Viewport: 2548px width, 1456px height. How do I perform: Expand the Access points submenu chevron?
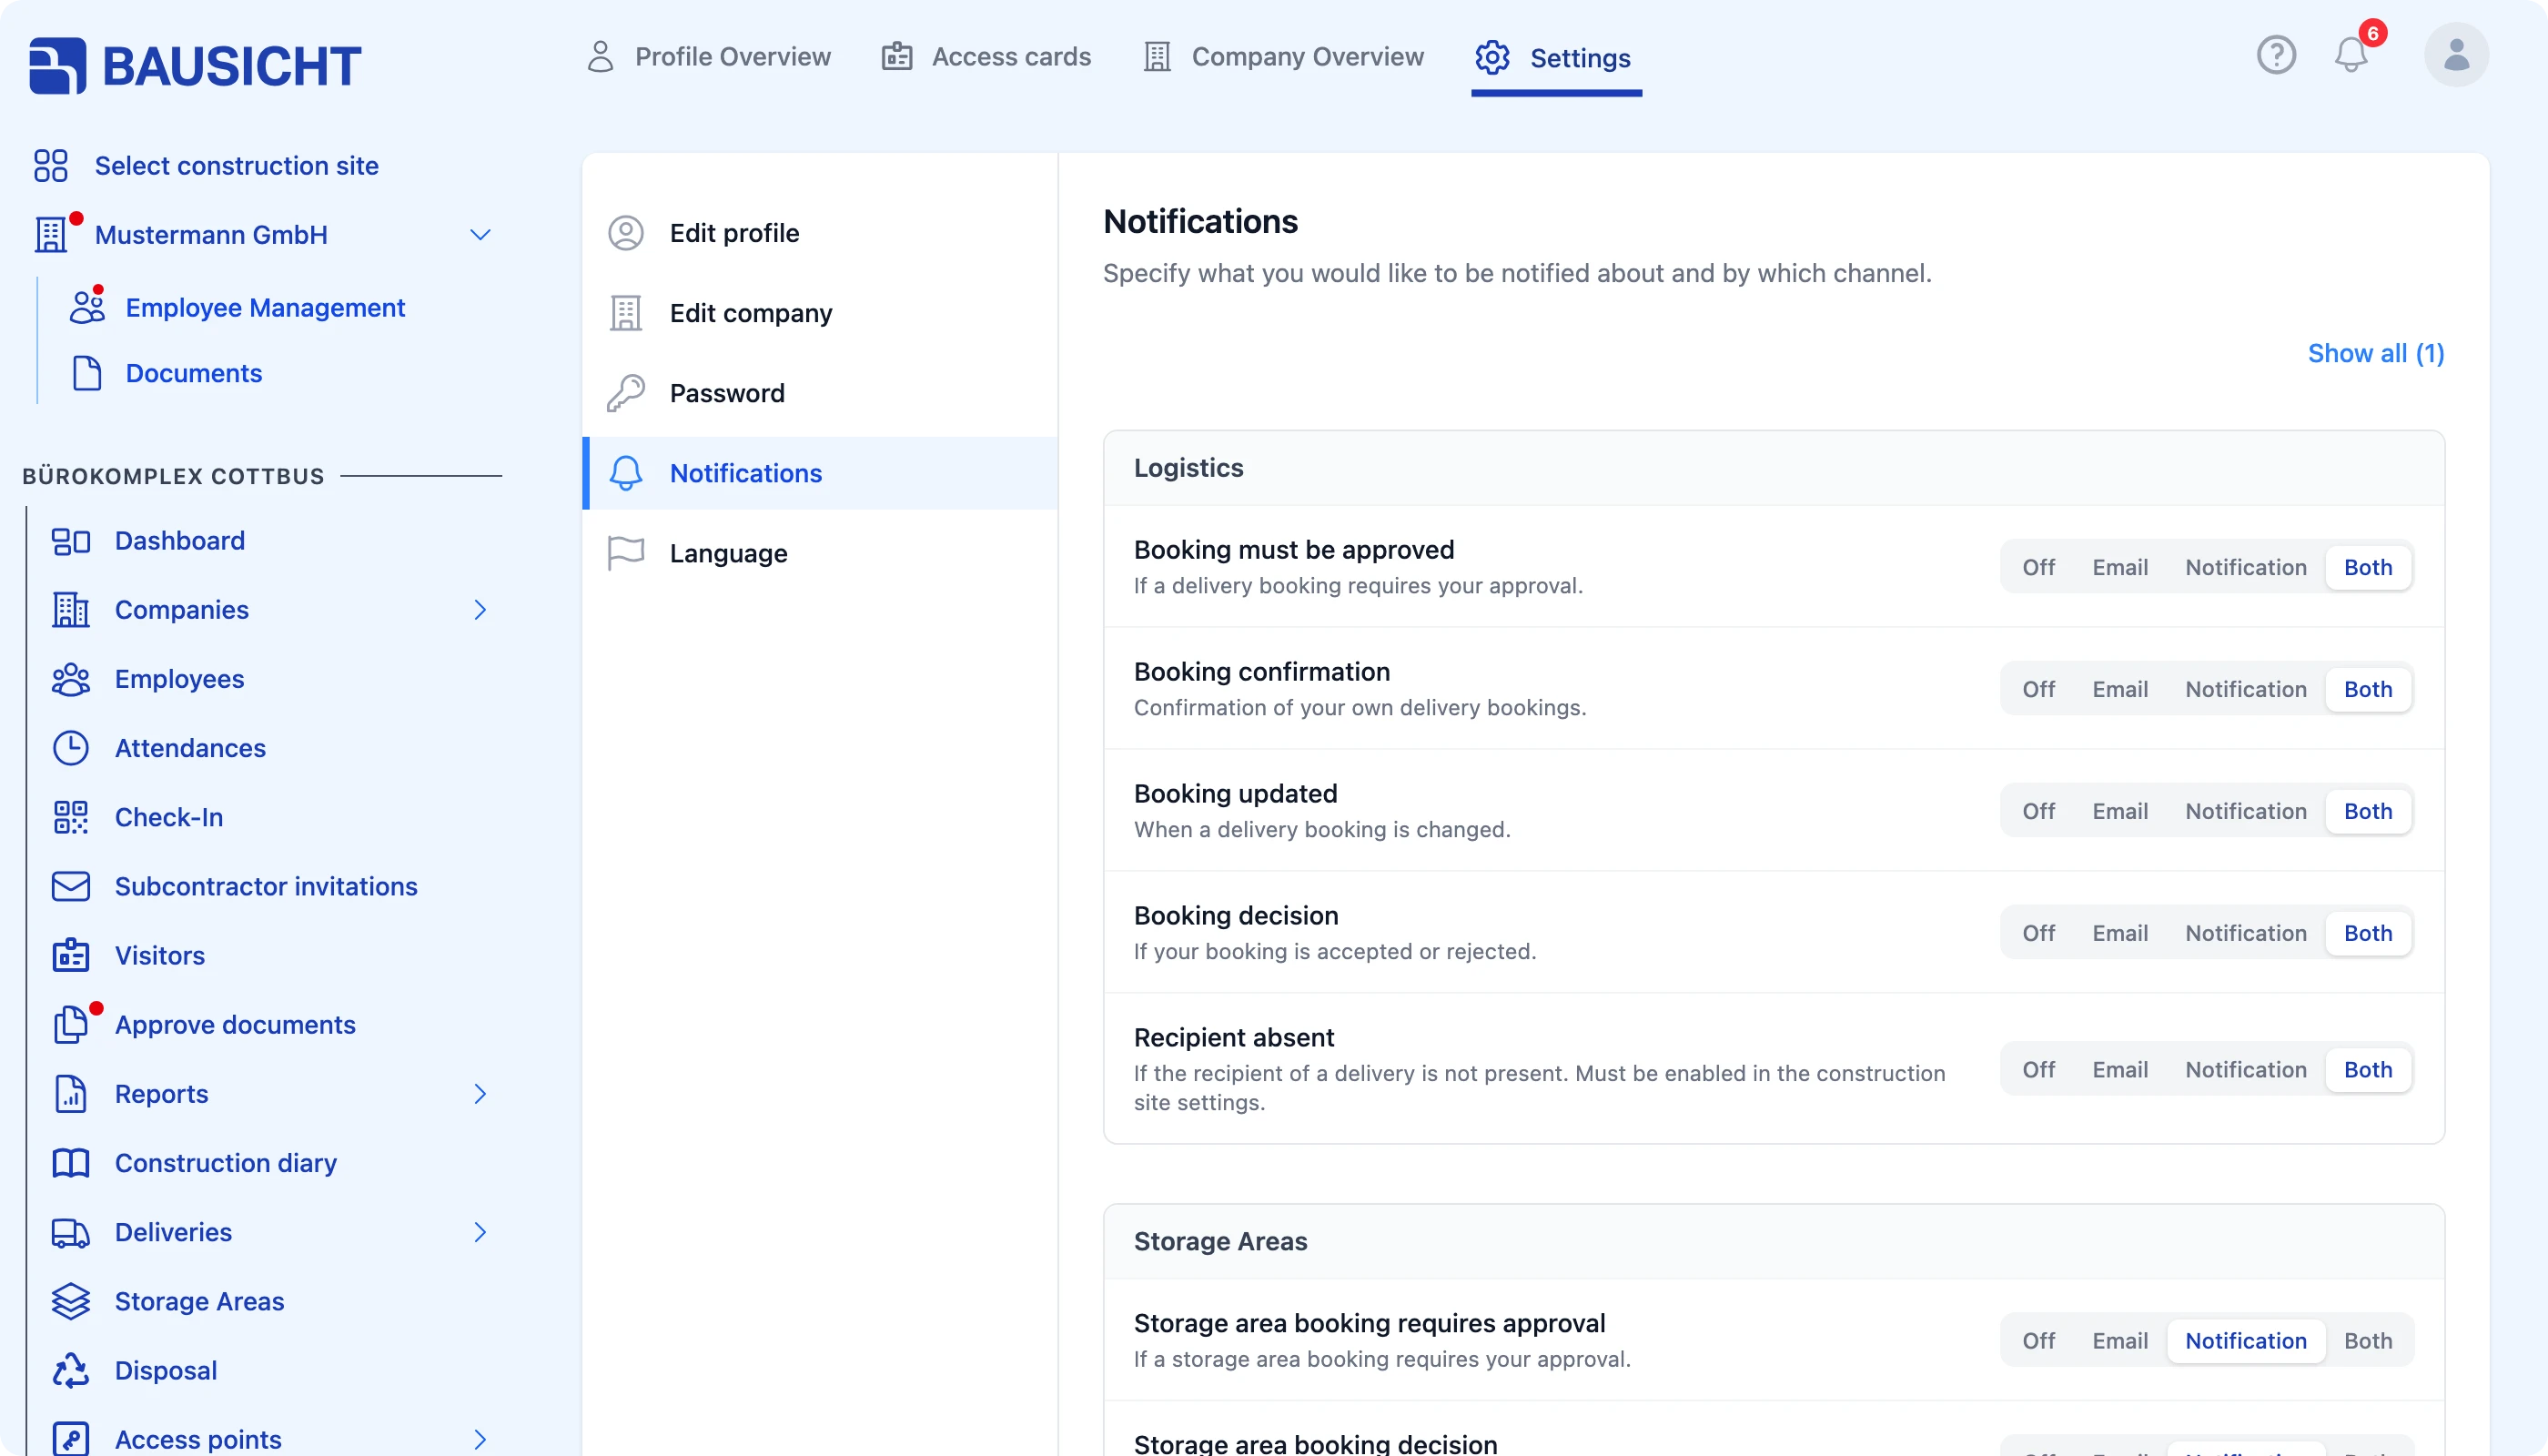(480, 1439)
